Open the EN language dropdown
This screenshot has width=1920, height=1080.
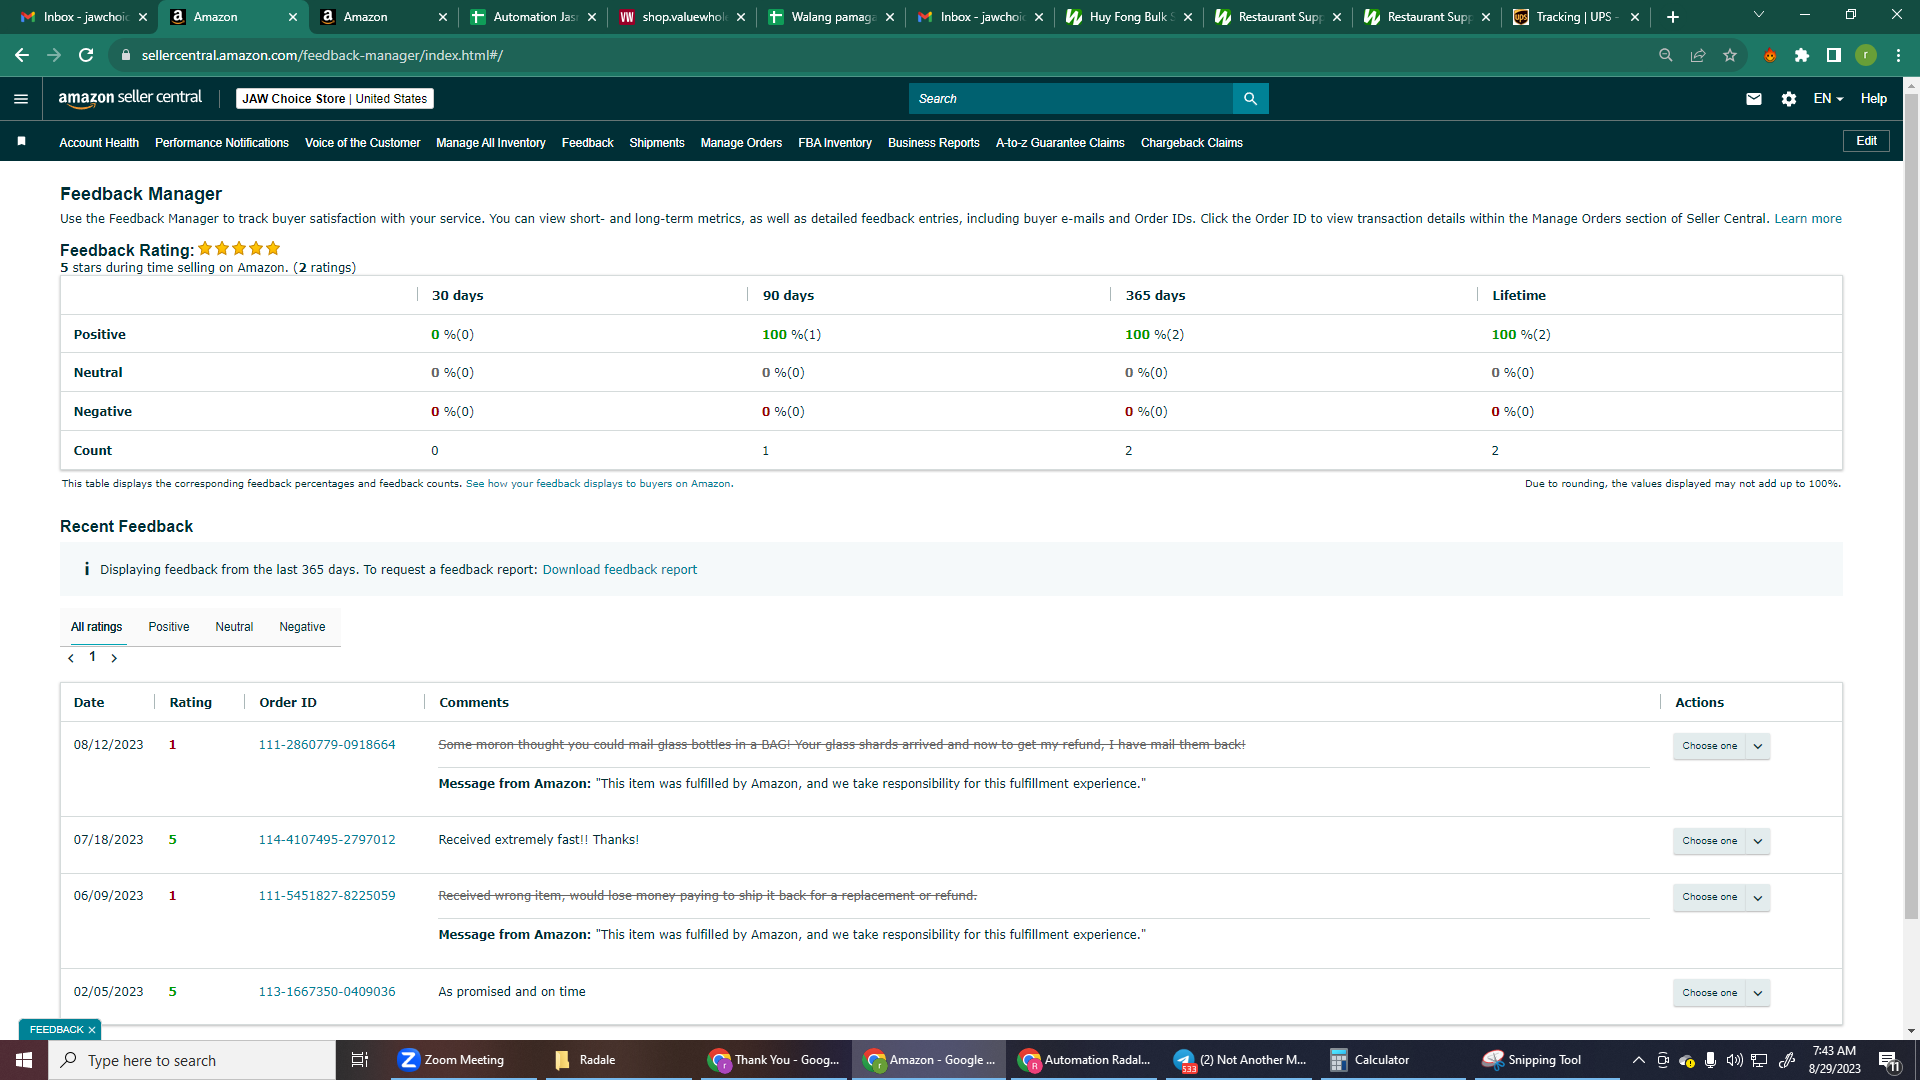pos(1828,98)
